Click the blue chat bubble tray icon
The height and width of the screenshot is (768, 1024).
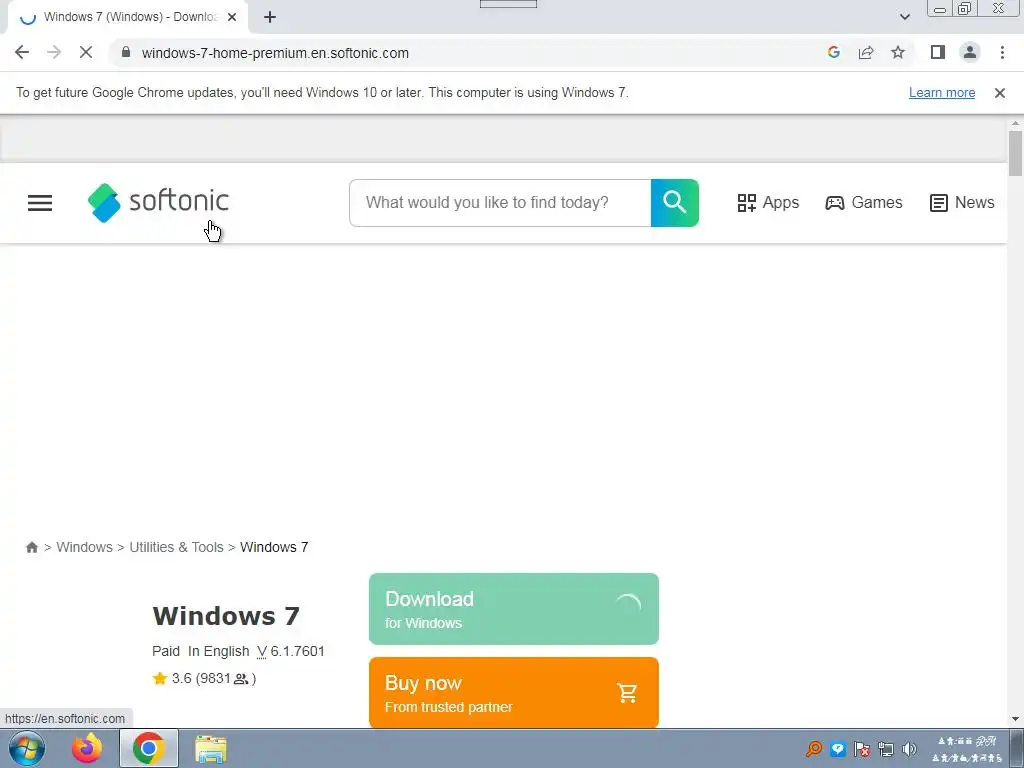(838, 749)
